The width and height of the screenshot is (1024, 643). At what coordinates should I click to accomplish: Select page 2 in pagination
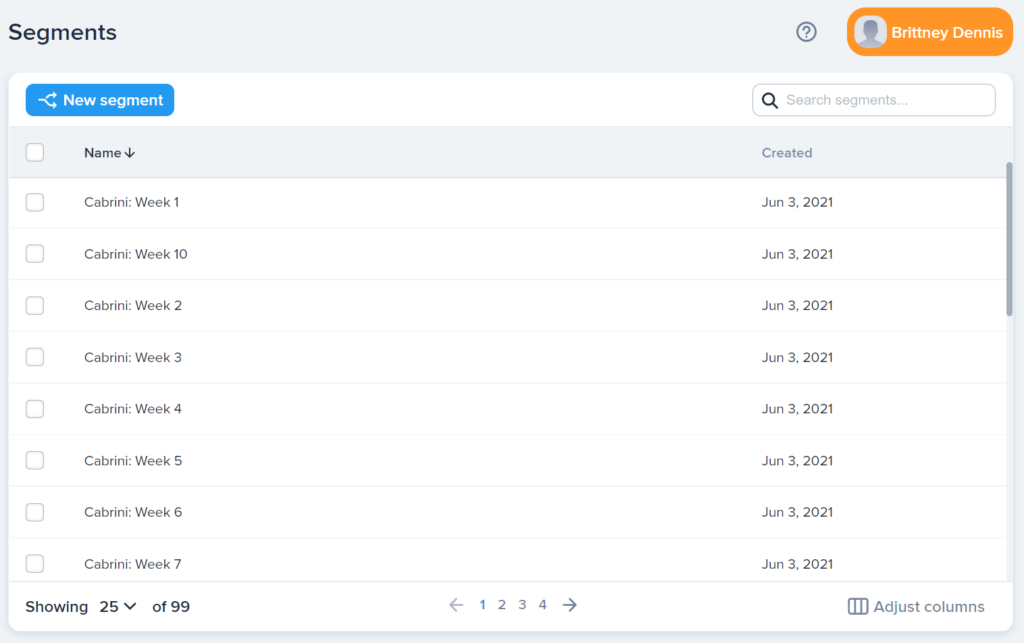[x=502, y=605]
